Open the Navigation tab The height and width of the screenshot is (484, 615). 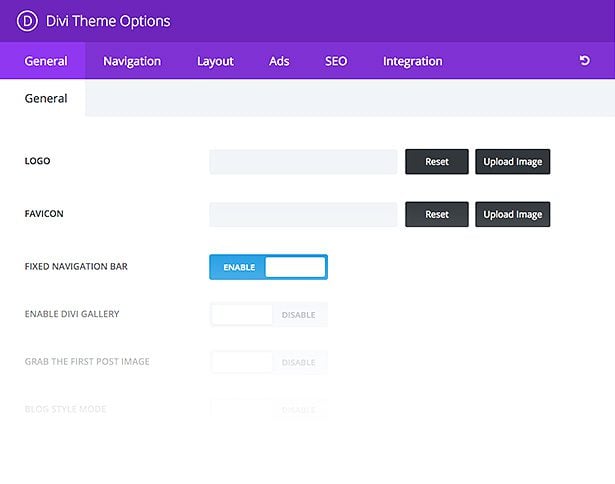(132, 61)
